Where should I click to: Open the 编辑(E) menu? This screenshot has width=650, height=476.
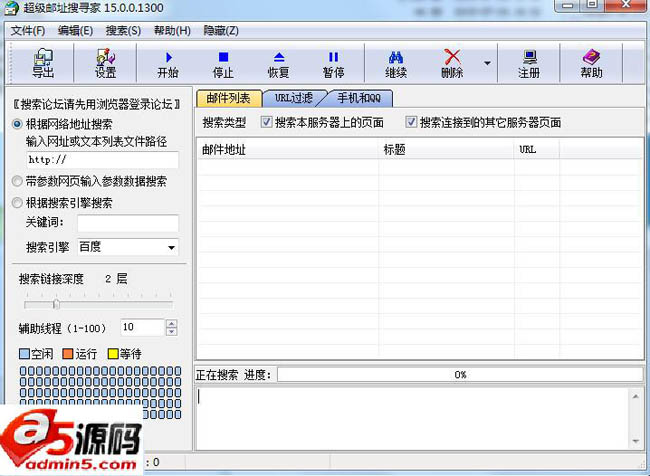pyautogui.click(x=75, y=31)
